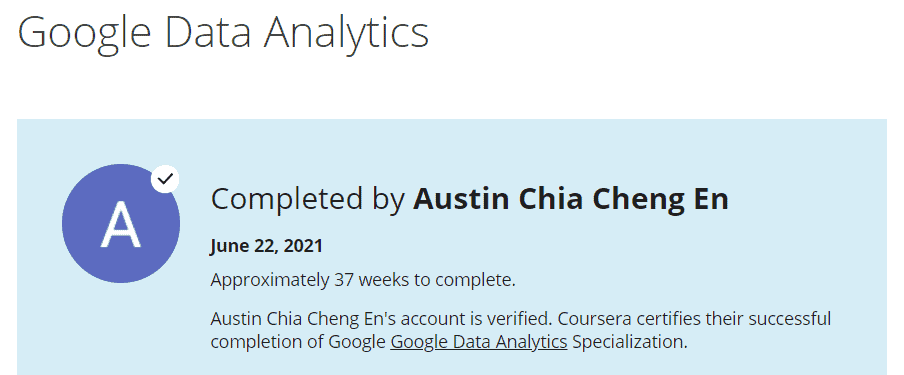Click the purple profile avatar circle
Screen dimensions: 904x375
point(121,223)
